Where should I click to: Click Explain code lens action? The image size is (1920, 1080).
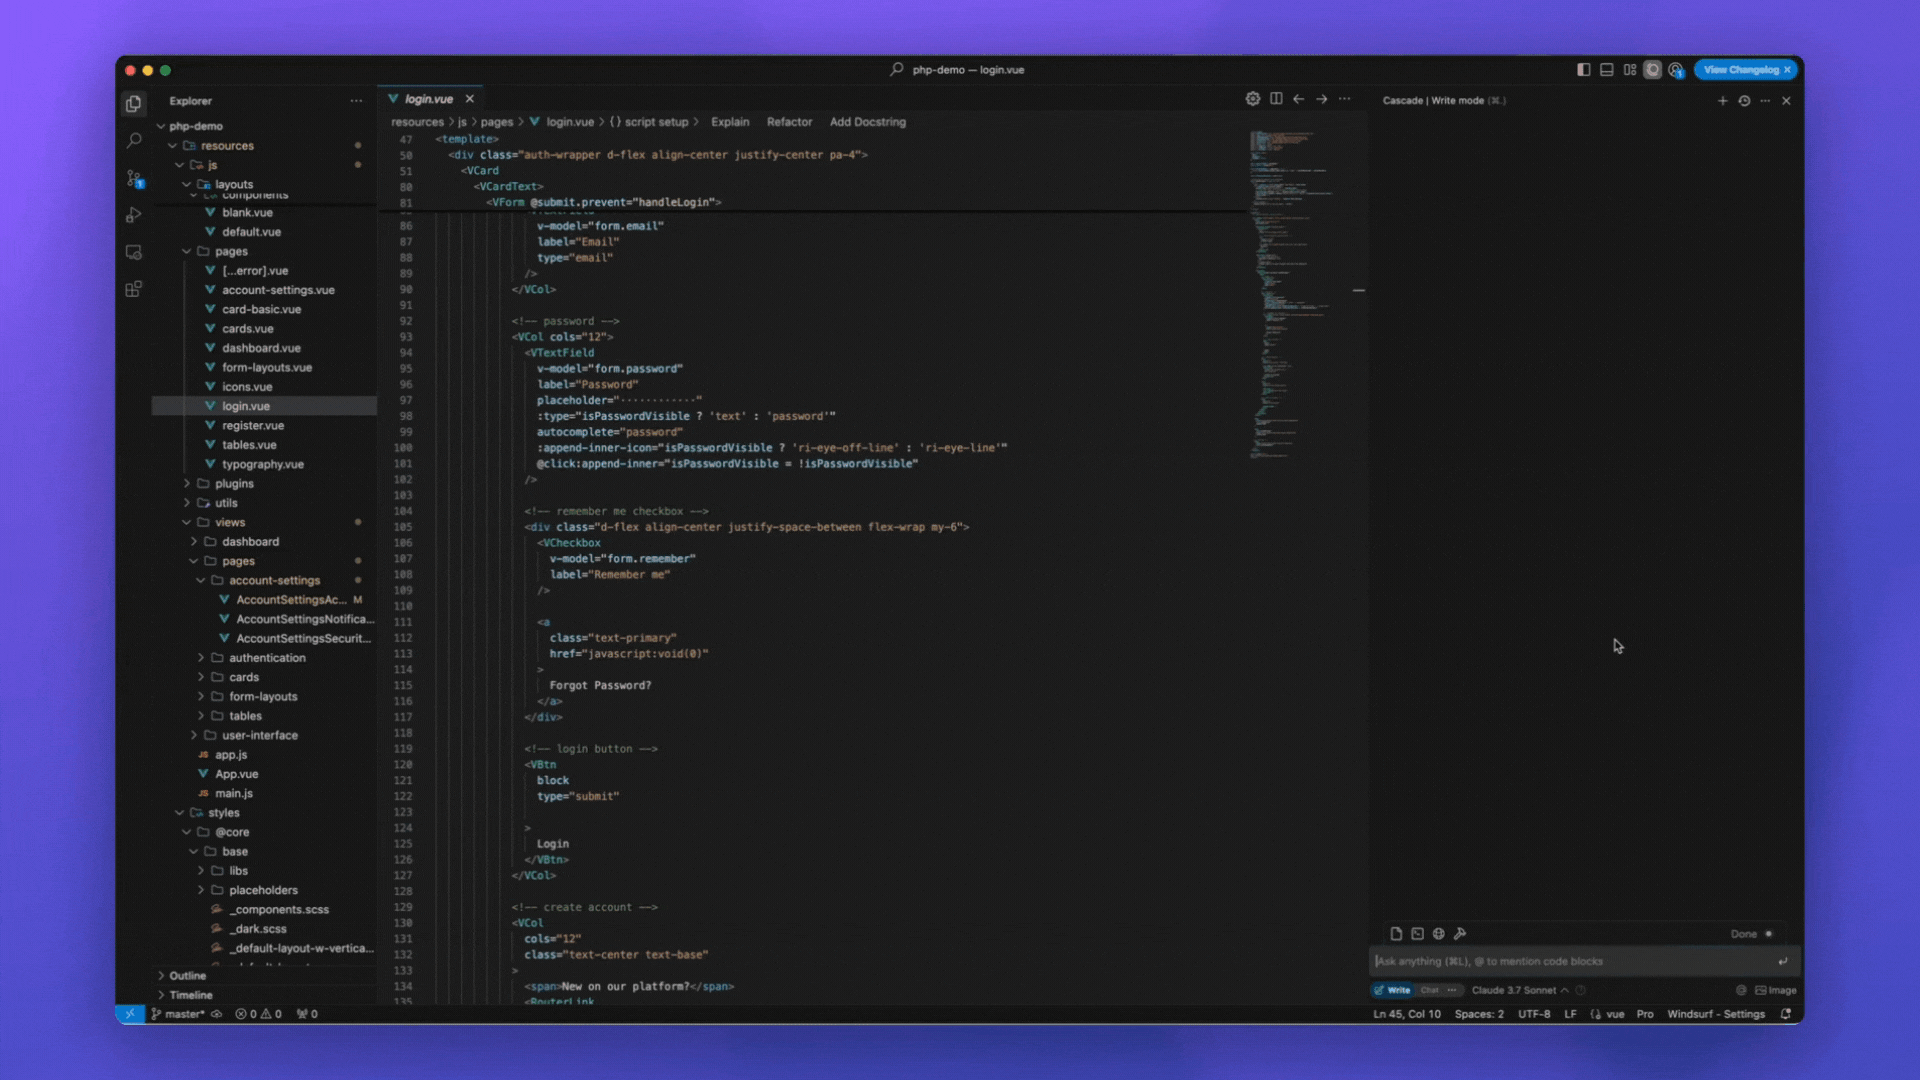[x=730, y=122]
